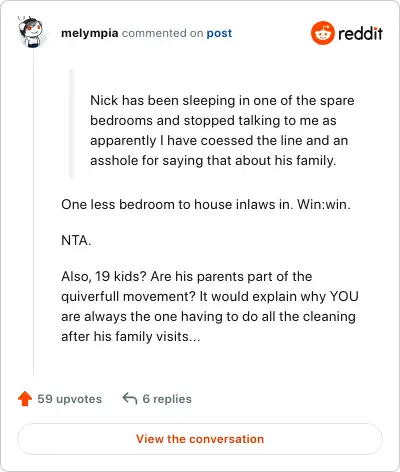Image resolution: width=400 pixels, height=472 pixels.
Task: Click the 'View the conversation' button
Action: click(200, 439)
